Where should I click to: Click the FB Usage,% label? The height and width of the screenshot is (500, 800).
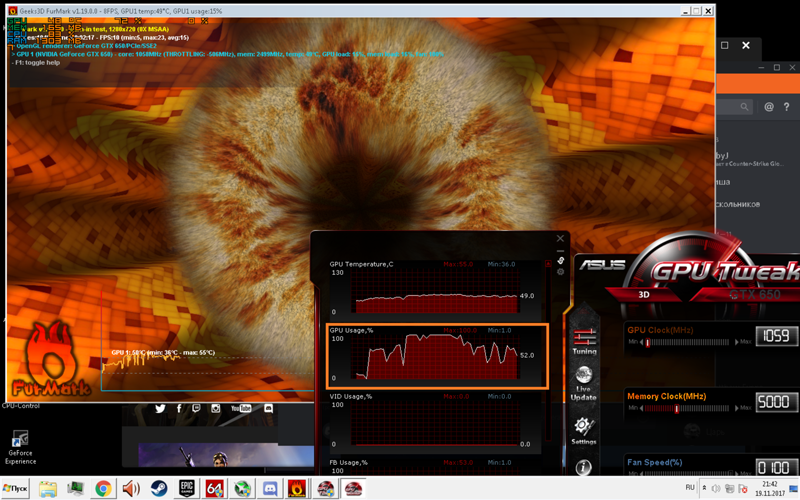pyautogui.click(x=348, y=463)
